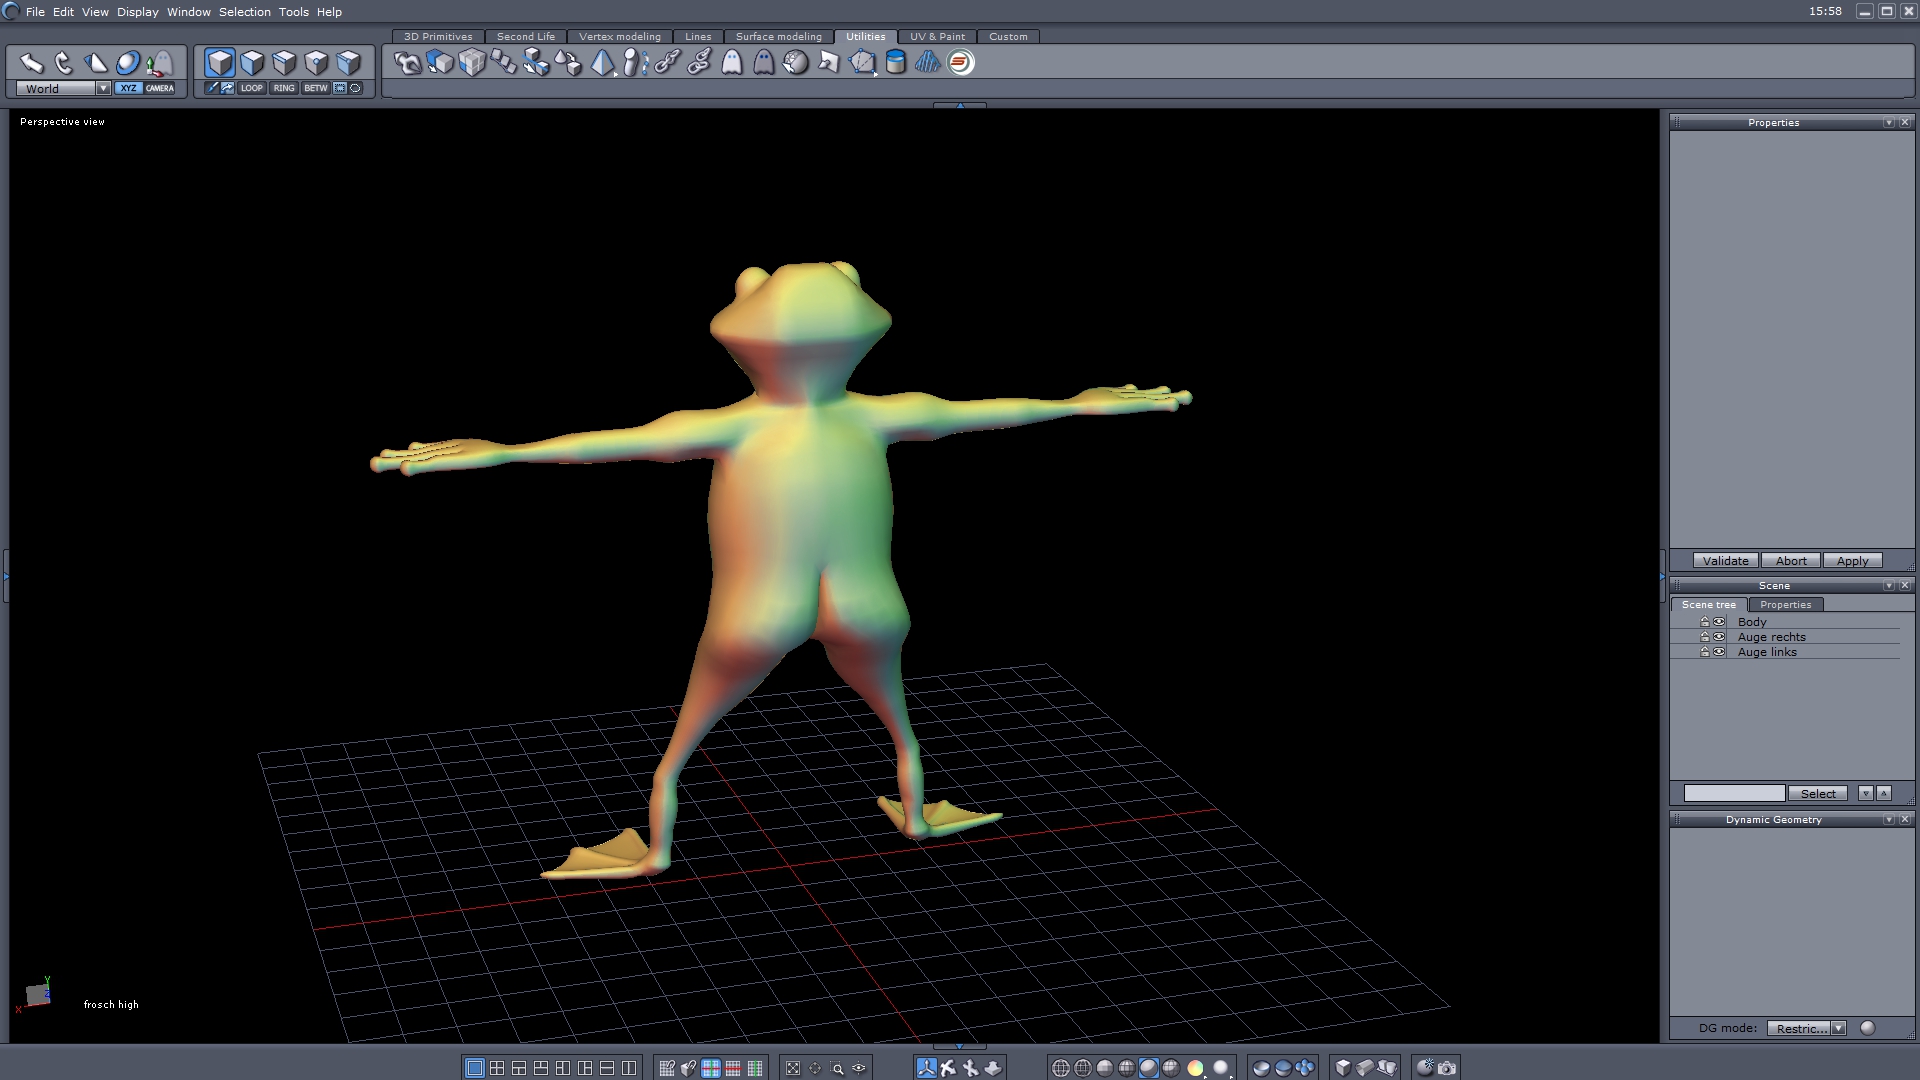Click the zoom magnifier view icon

pyautogui.click(x=837, y=1068)
